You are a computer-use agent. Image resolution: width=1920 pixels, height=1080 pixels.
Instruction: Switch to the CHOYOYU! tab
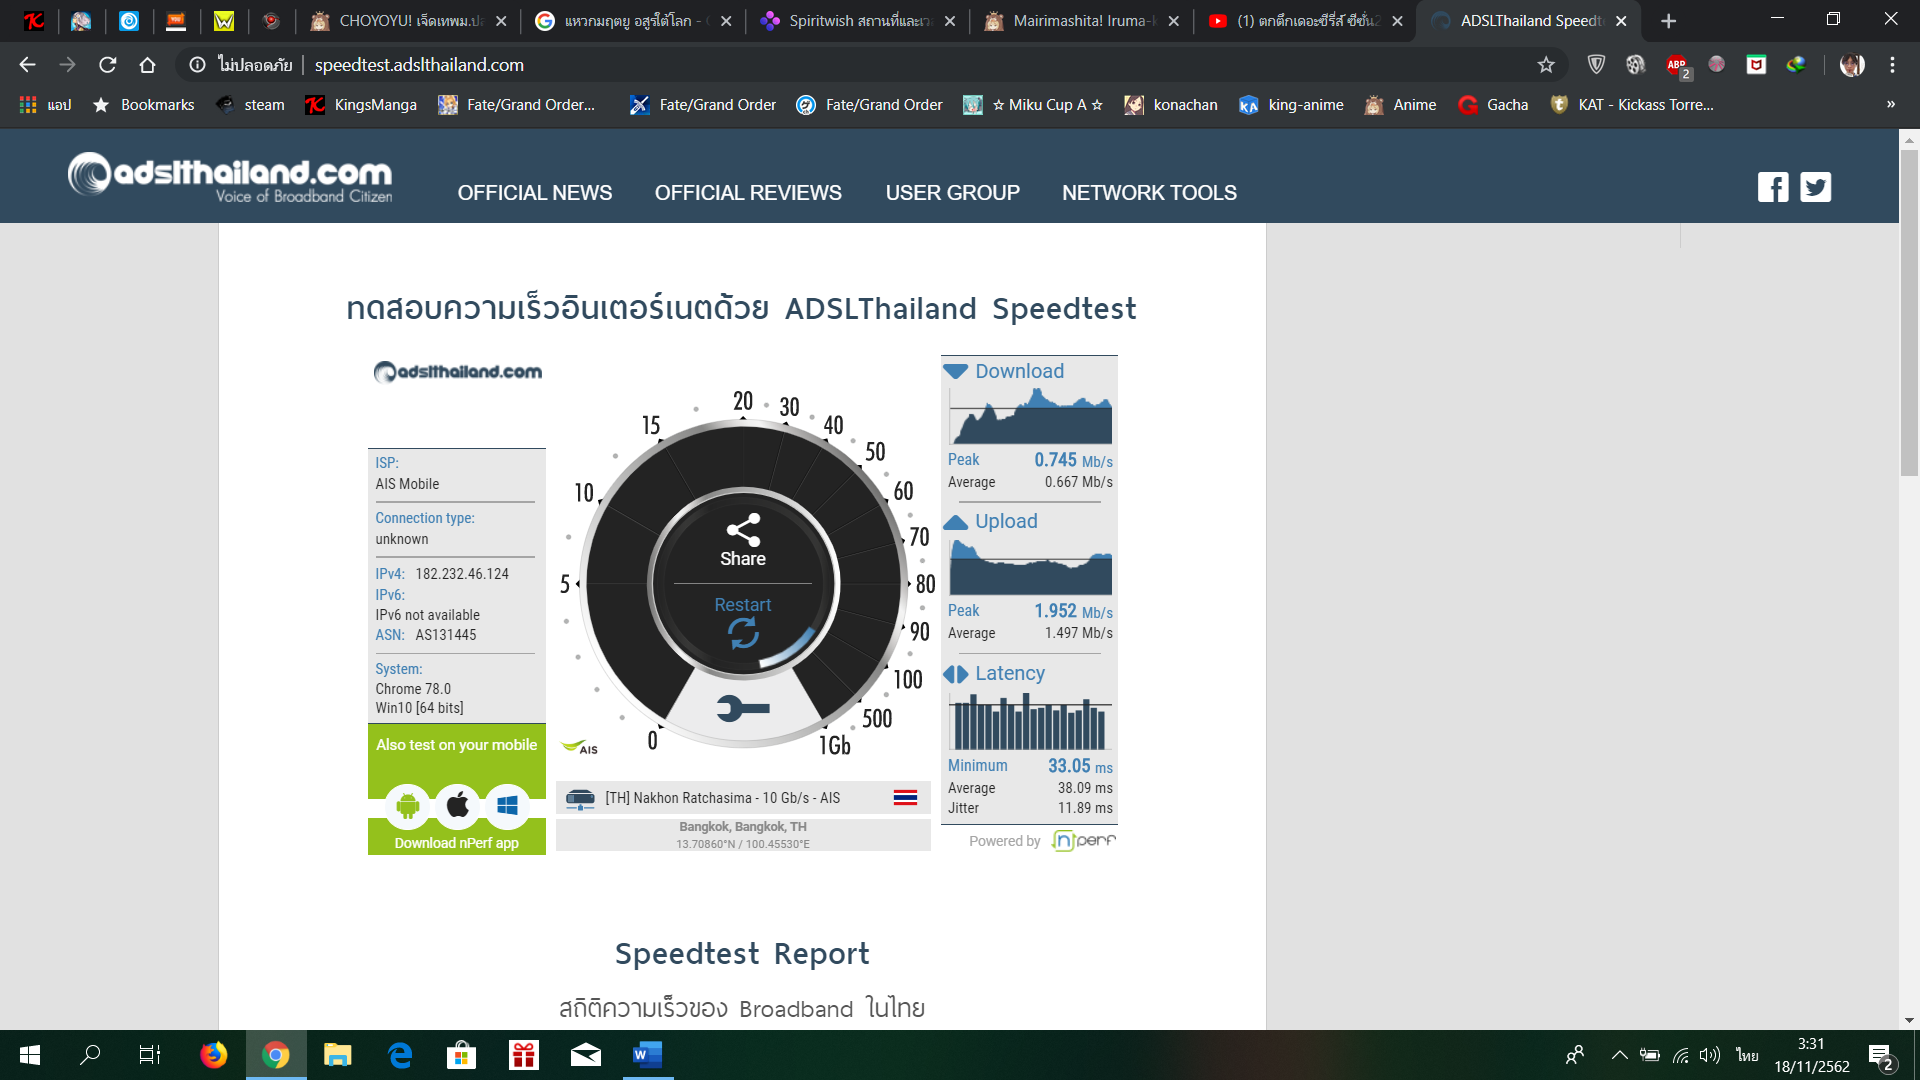coord(408,20)
